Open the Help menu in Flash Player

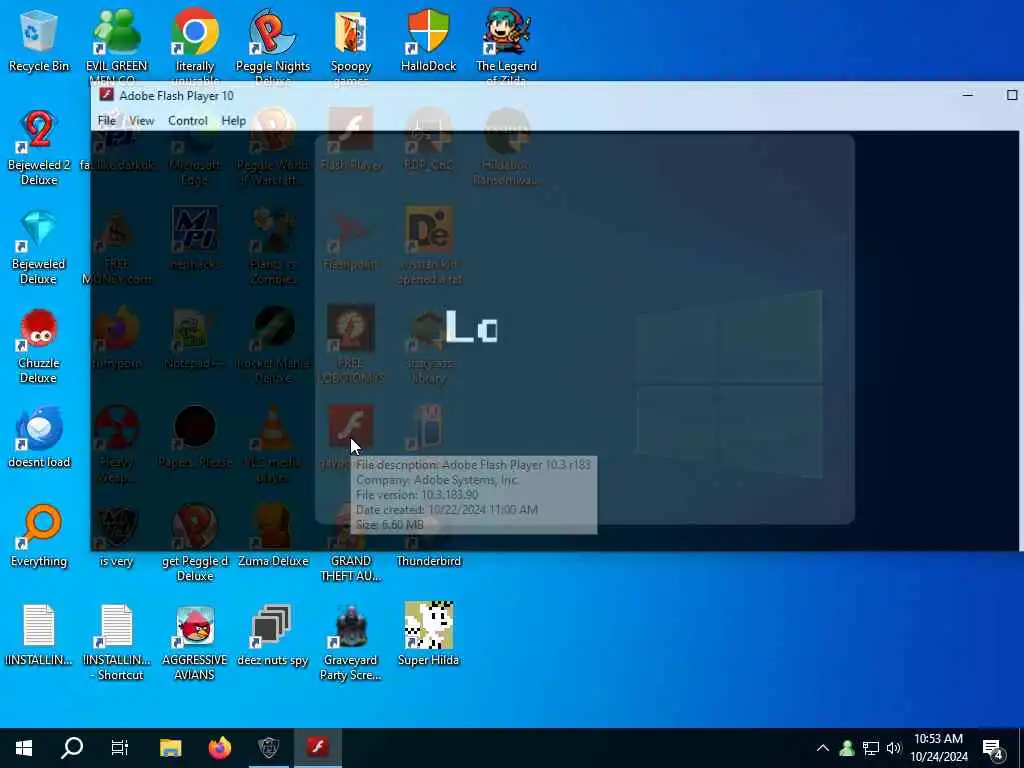point(233,121)
